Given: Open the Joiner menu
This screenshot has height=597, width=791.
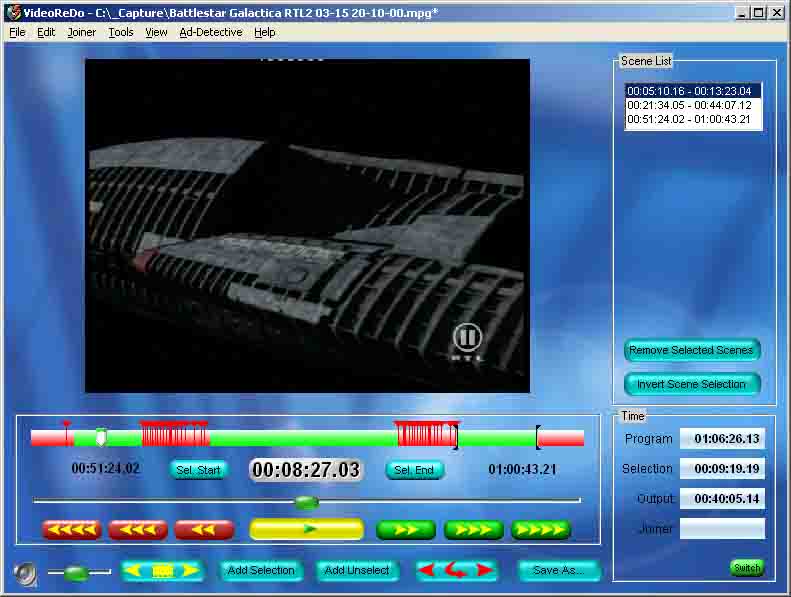Looking at the screenshot, I should coord(82,32).
